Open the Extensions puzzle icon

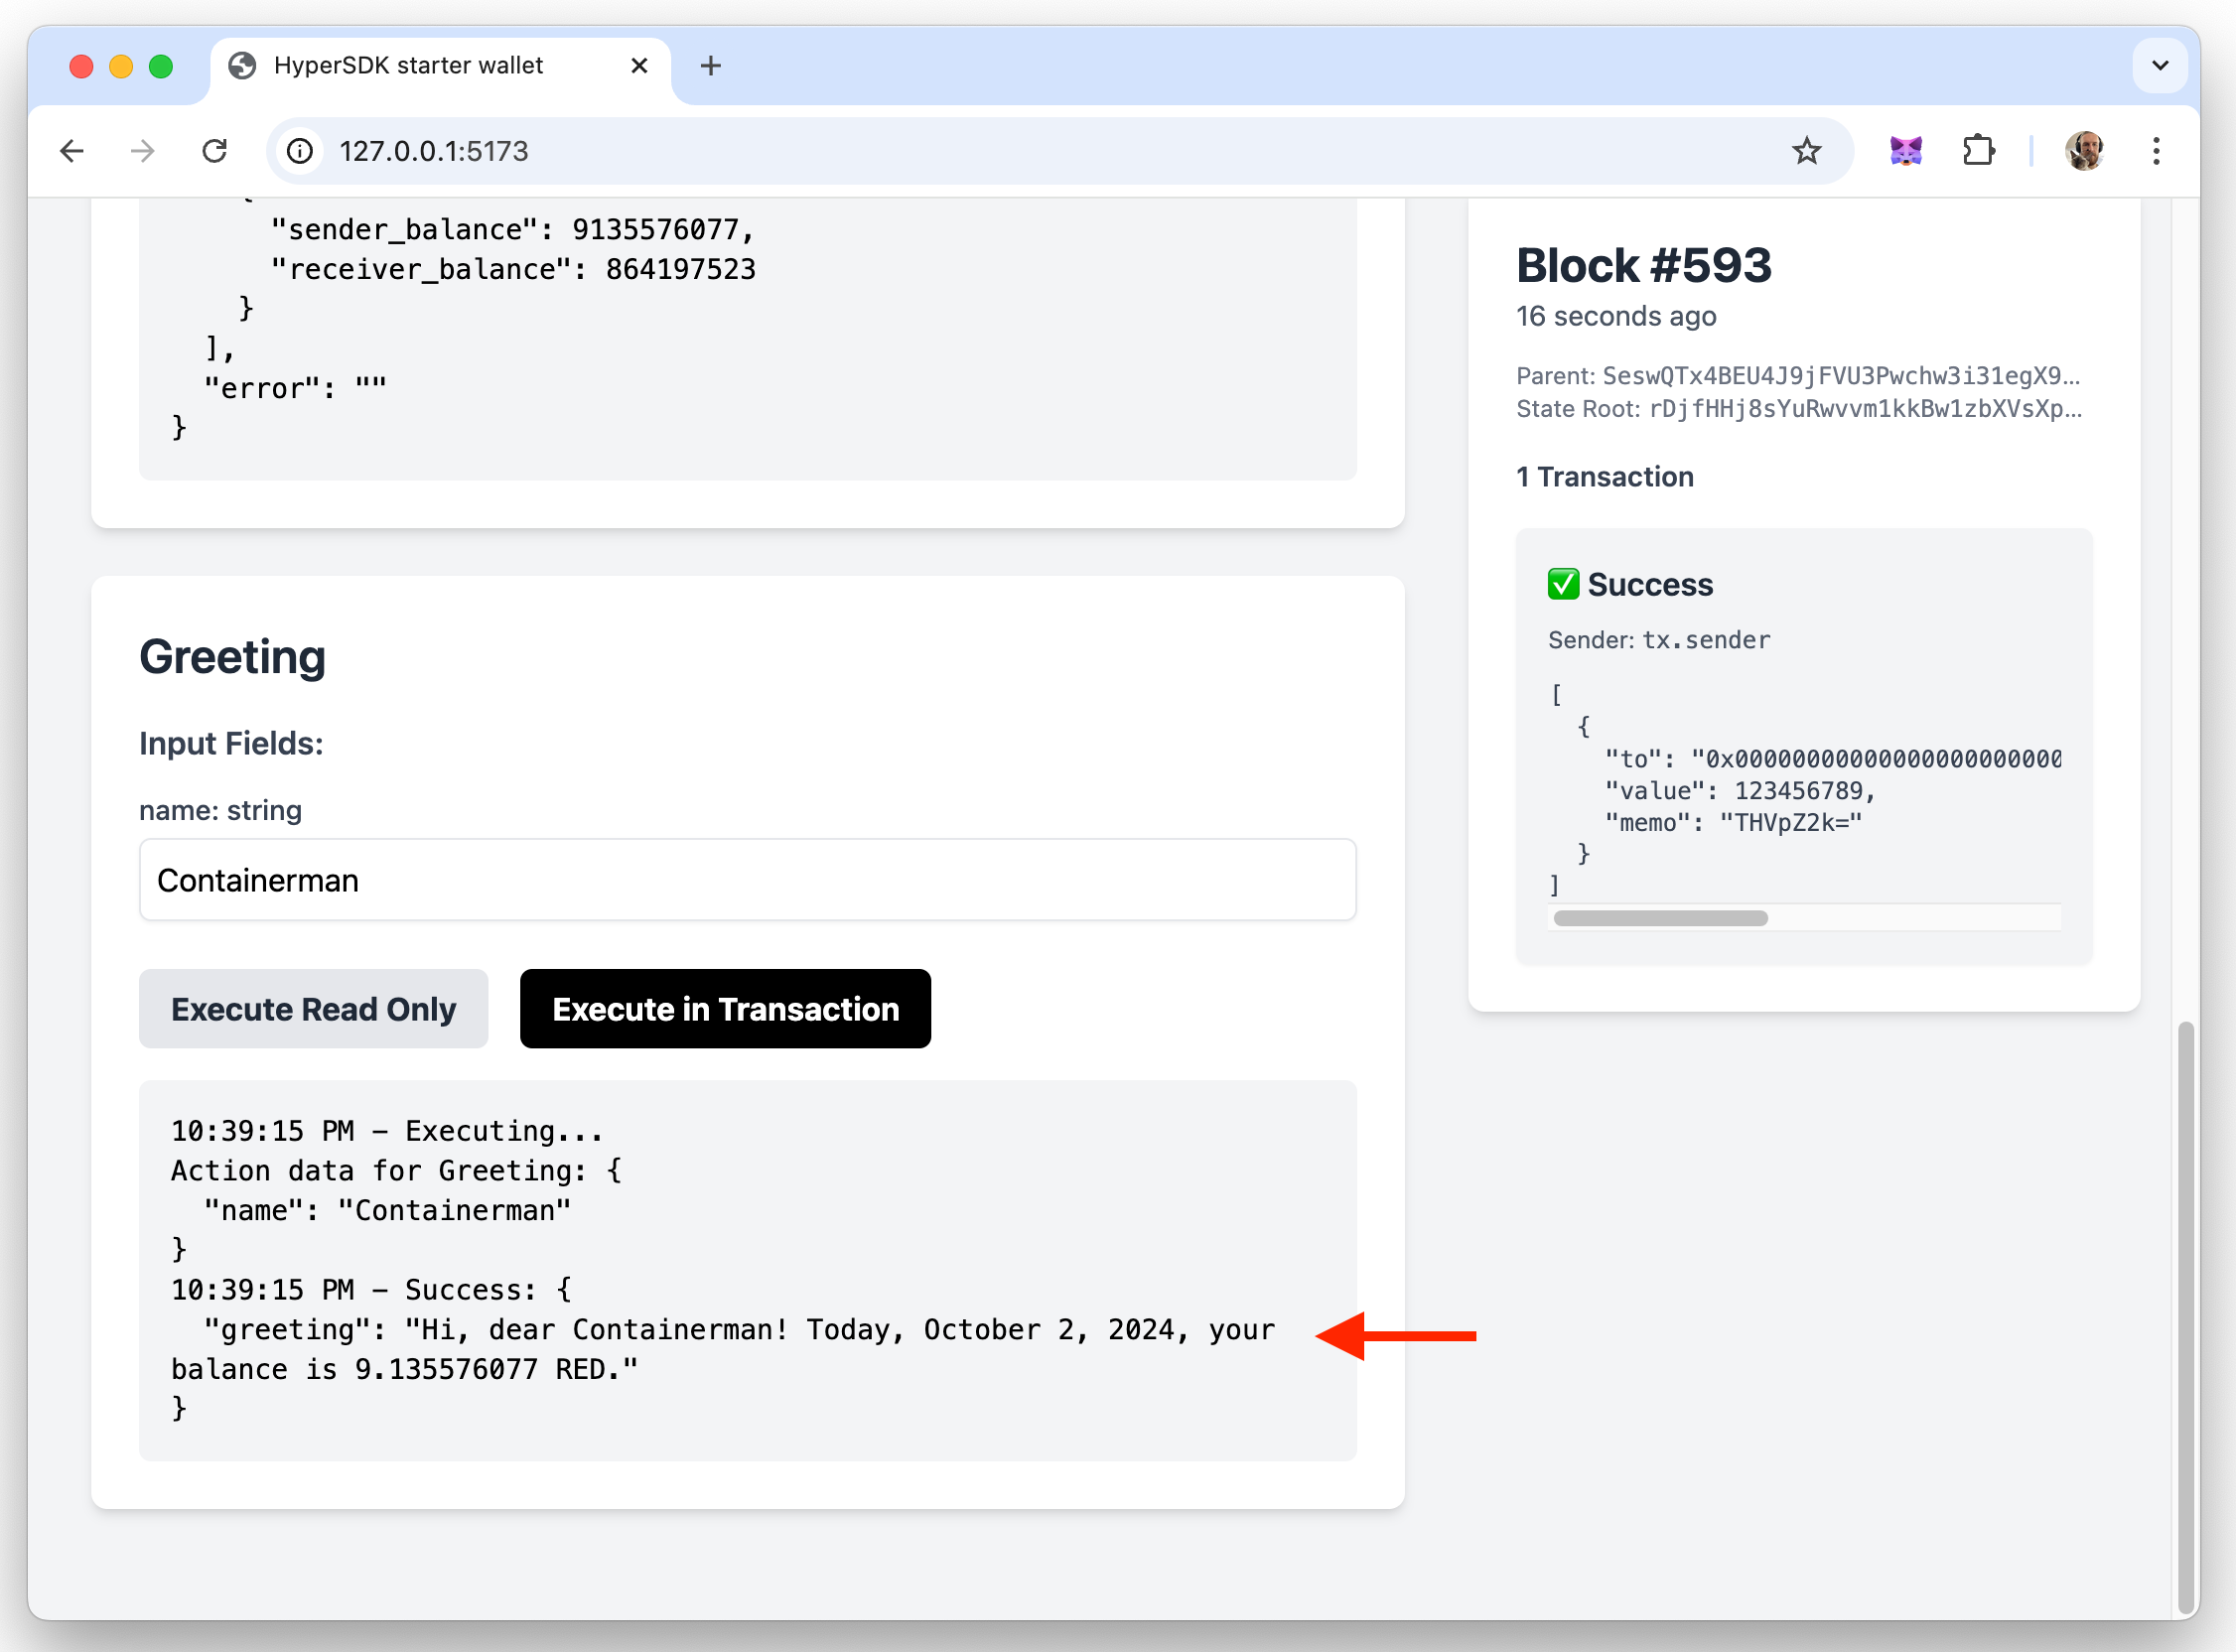(1978, 151)
